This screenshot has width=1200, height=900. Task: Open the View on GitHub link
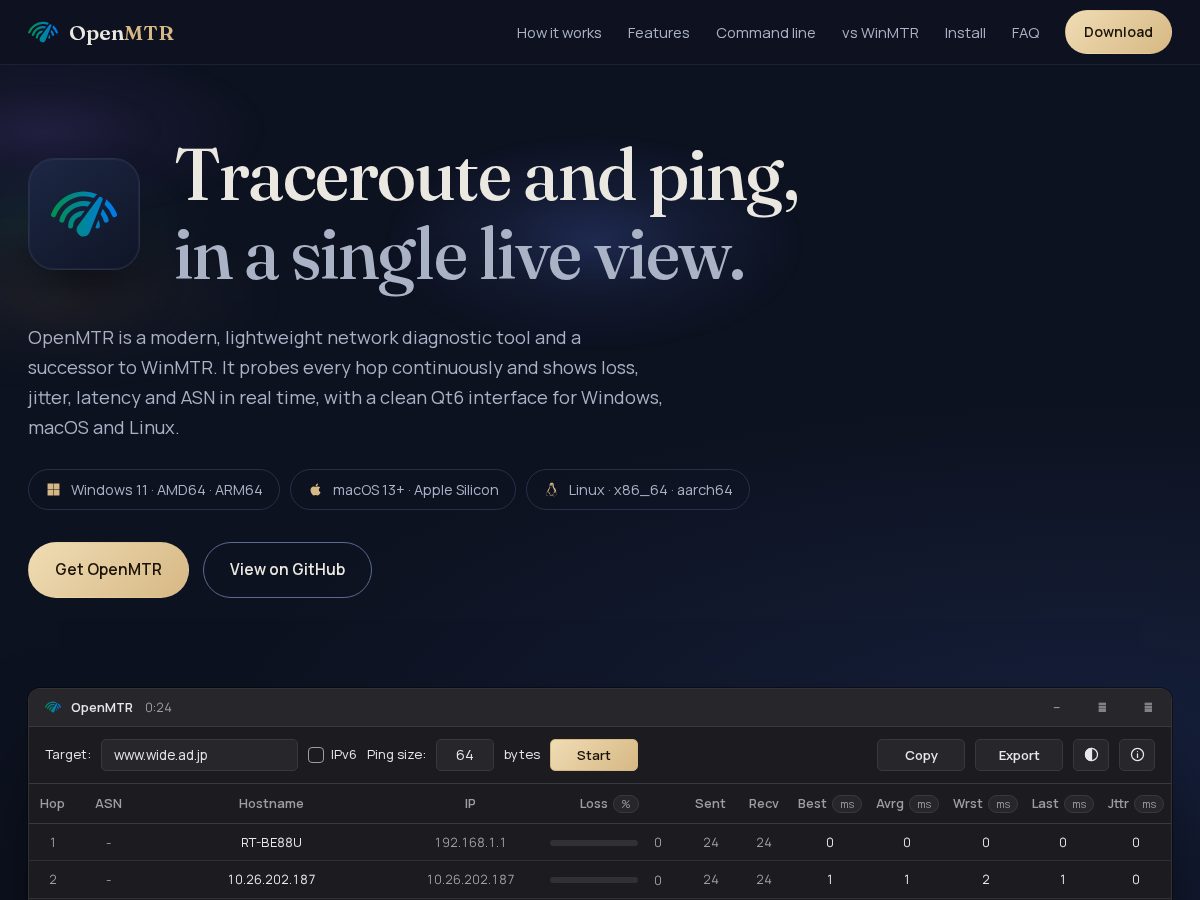coord(287,570)
